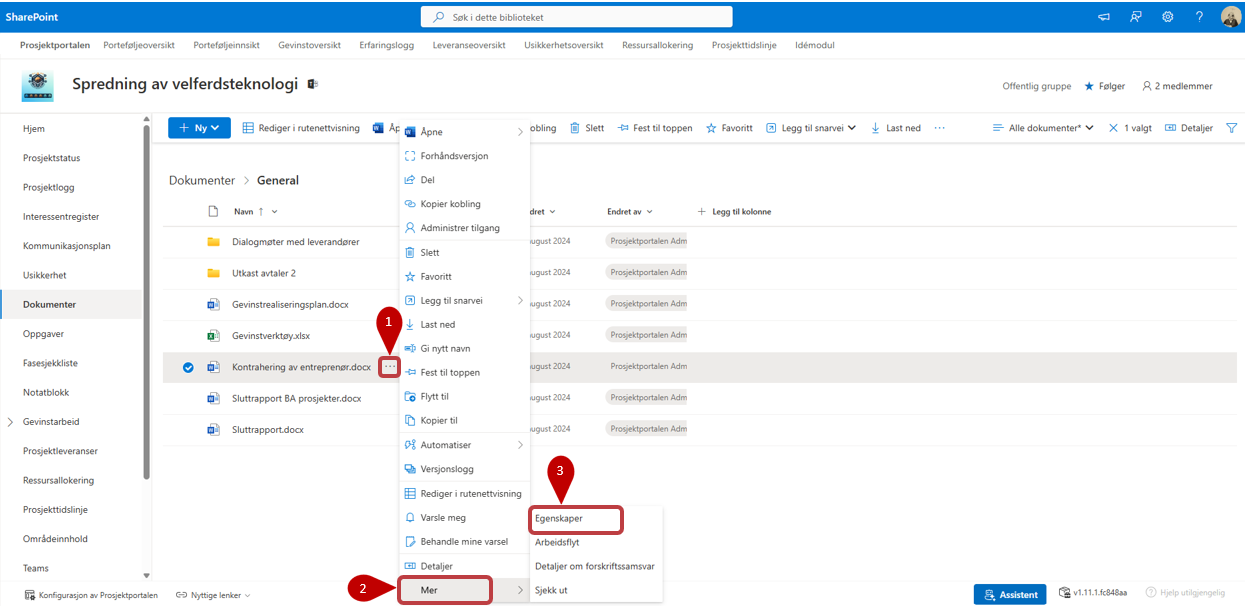This screenshot has height=610, width=1245.
Task: Open the Dokumenter breadcrumb link
Action: (200, 181)
